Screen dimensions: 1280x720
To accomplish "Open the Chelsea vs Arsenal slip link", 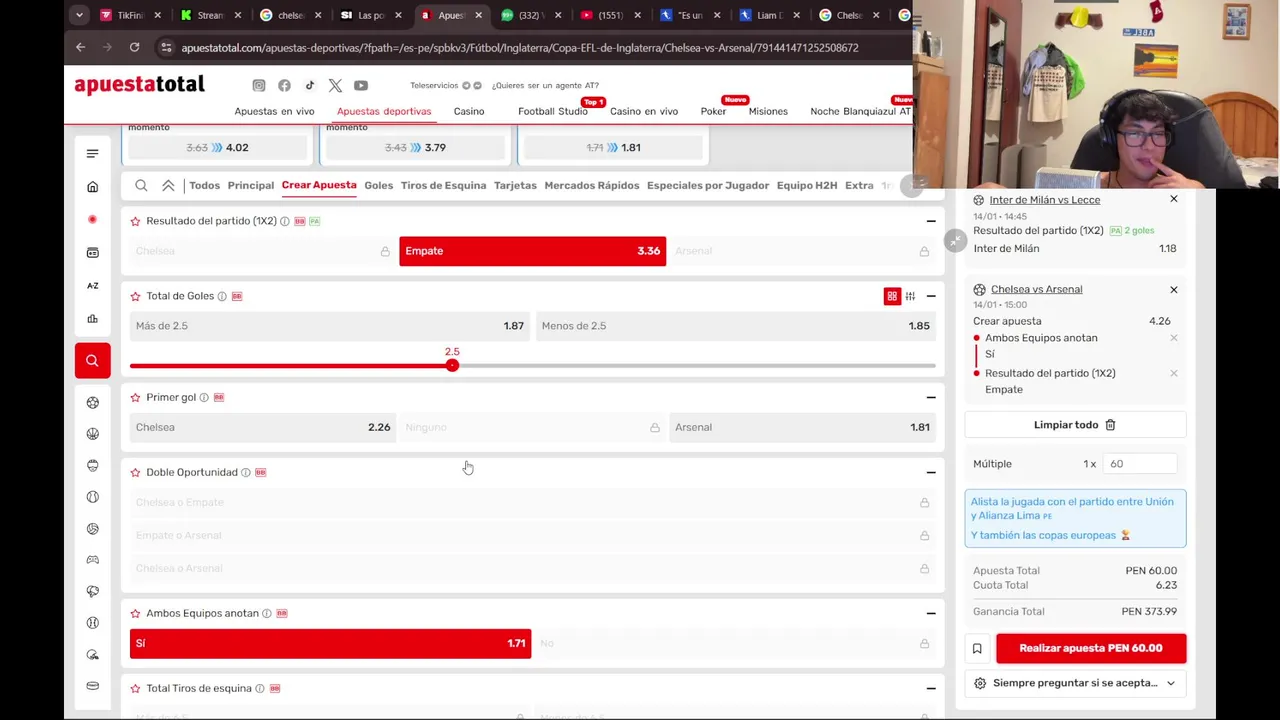I will click(1036, 289).
